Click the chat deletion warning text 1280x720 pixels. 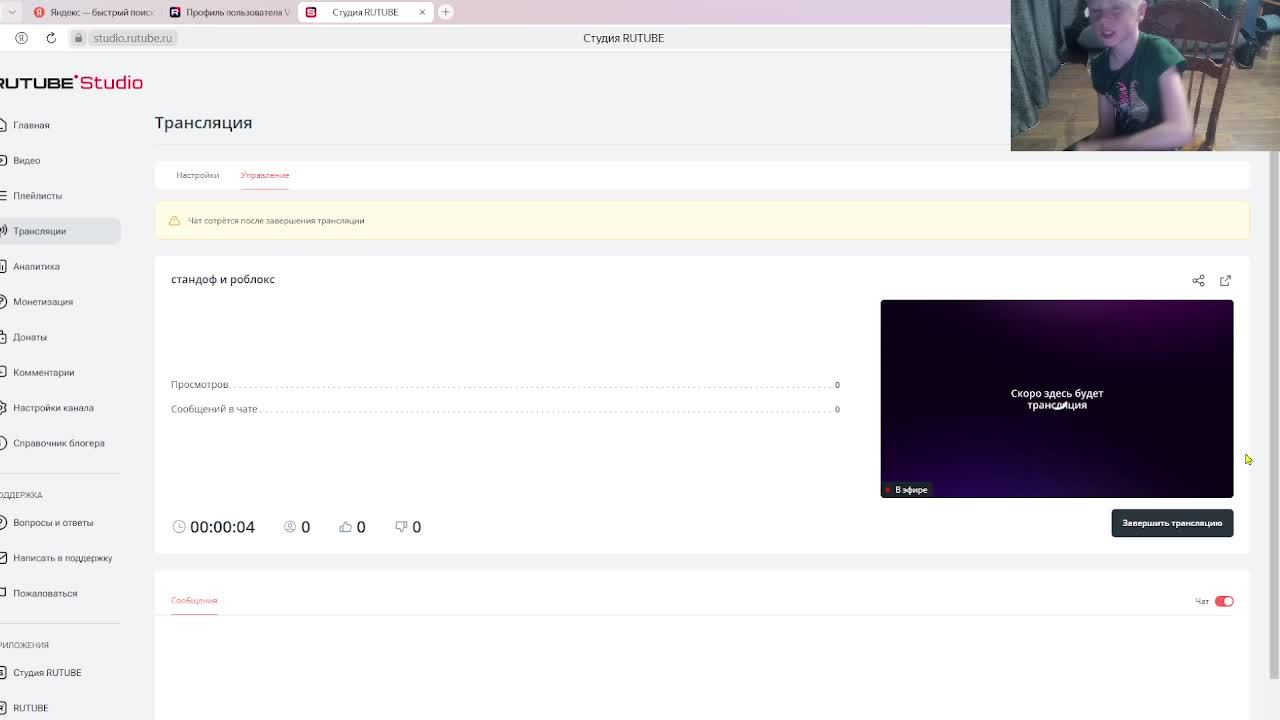pos(276,220)
